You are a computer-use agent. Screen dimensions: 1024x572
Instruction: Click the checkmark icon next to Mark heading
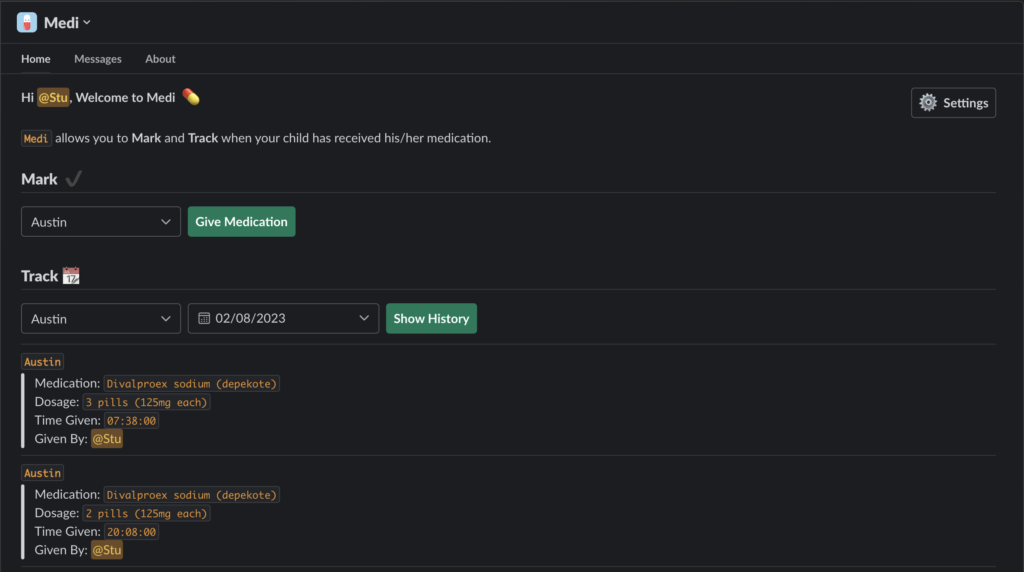[x=73, y=179]
